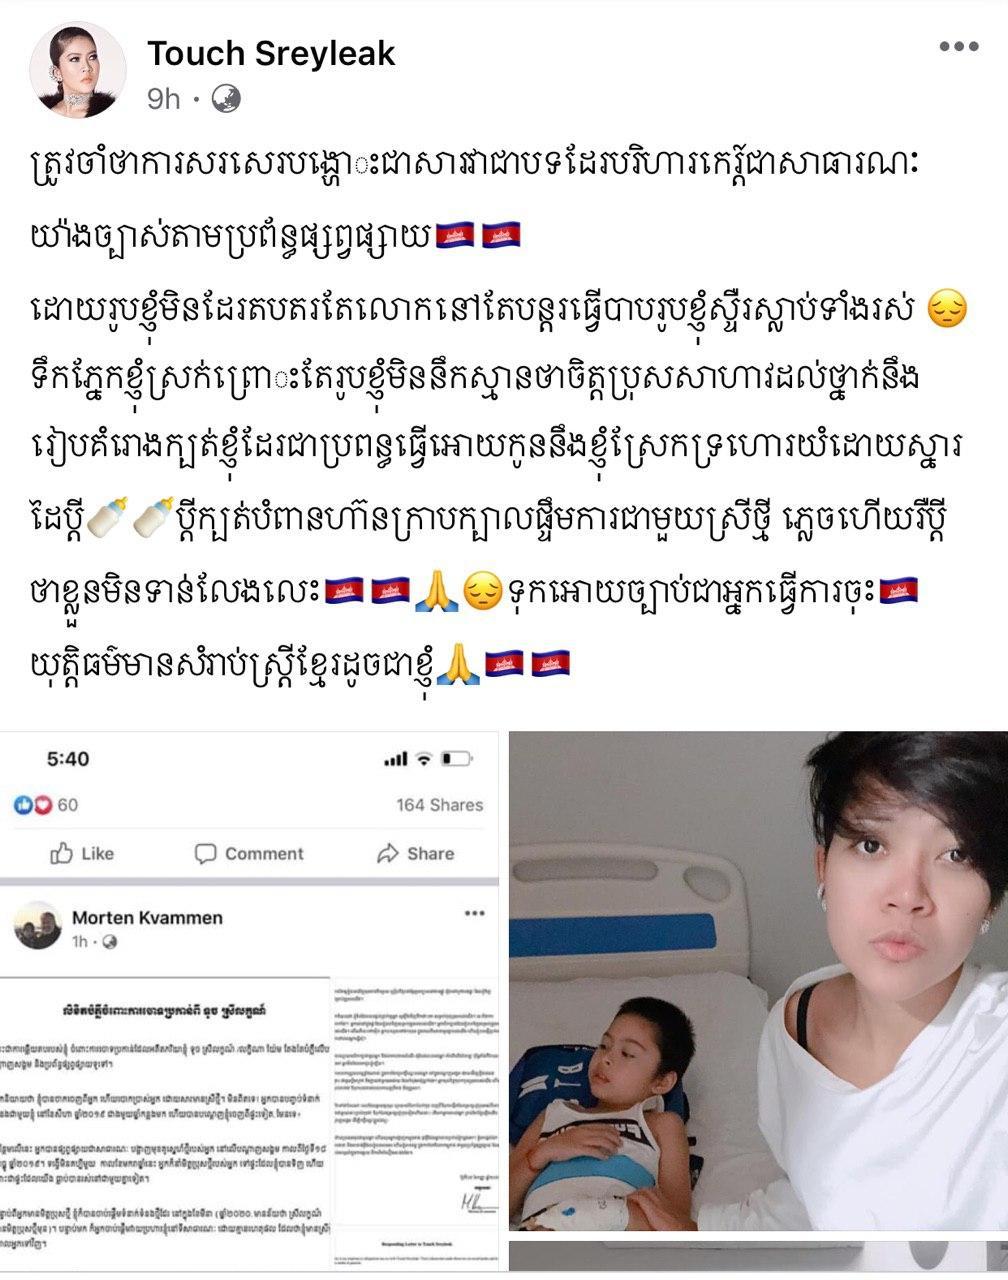Open Morten Kvammen's profile avatar
The image size is (1008, 1280).
click(38, 926)
